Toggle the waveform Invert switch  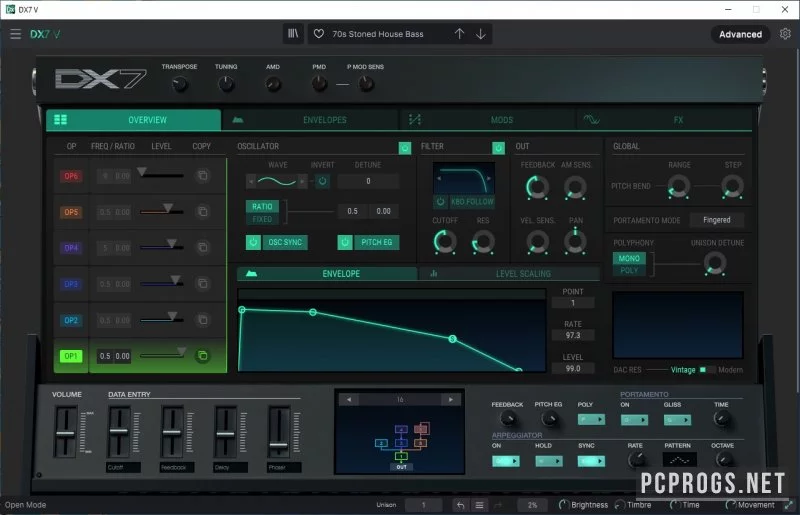pos(322,181)
